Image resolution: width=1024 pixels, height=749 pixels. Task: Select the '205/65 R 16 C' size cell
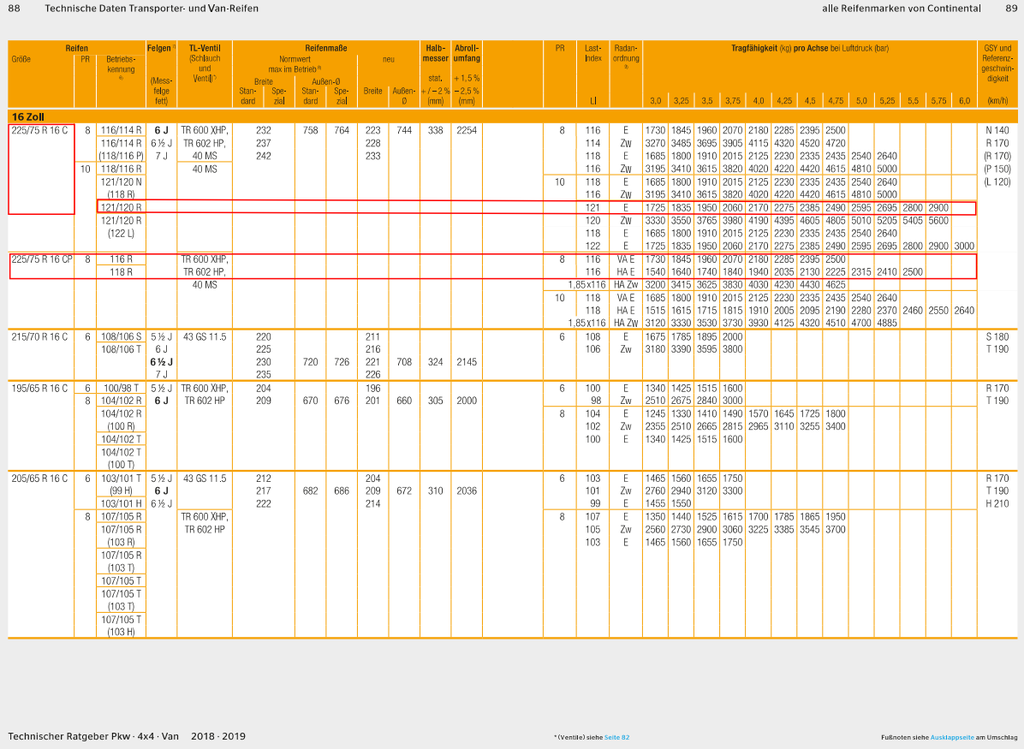click(40, 479)
